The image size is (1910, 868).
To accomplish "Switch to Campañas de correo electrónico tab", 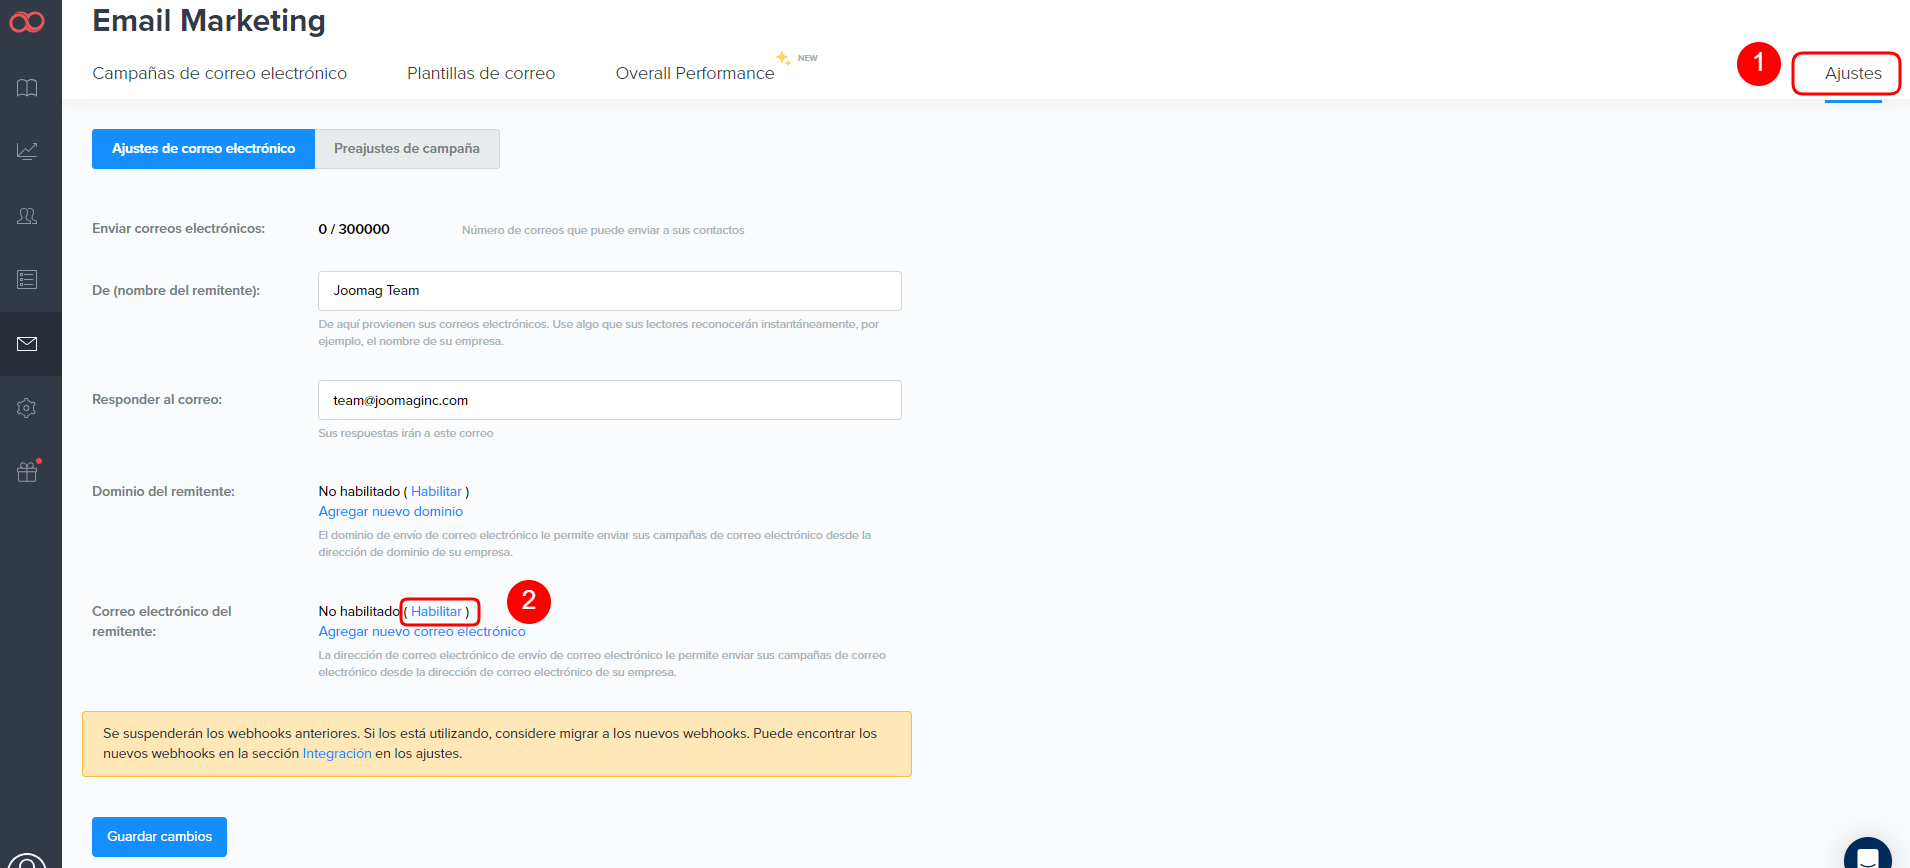I will click(x=219, y=73).
